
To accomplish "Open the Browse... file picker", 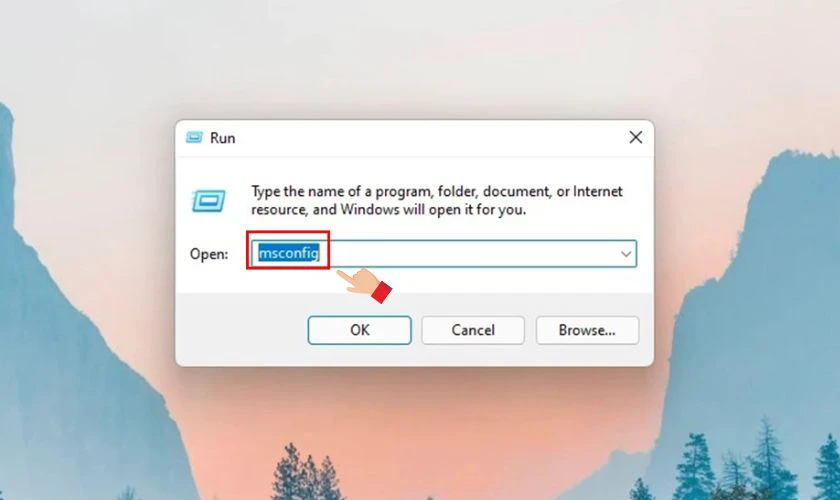I will (x=587, y=330).
